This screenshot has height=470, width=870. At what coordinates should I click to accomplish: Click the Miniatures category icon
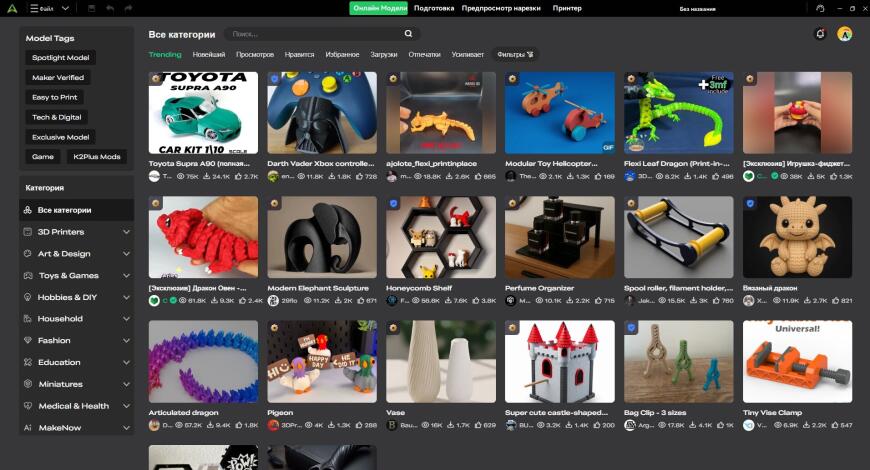click(28, 383)
